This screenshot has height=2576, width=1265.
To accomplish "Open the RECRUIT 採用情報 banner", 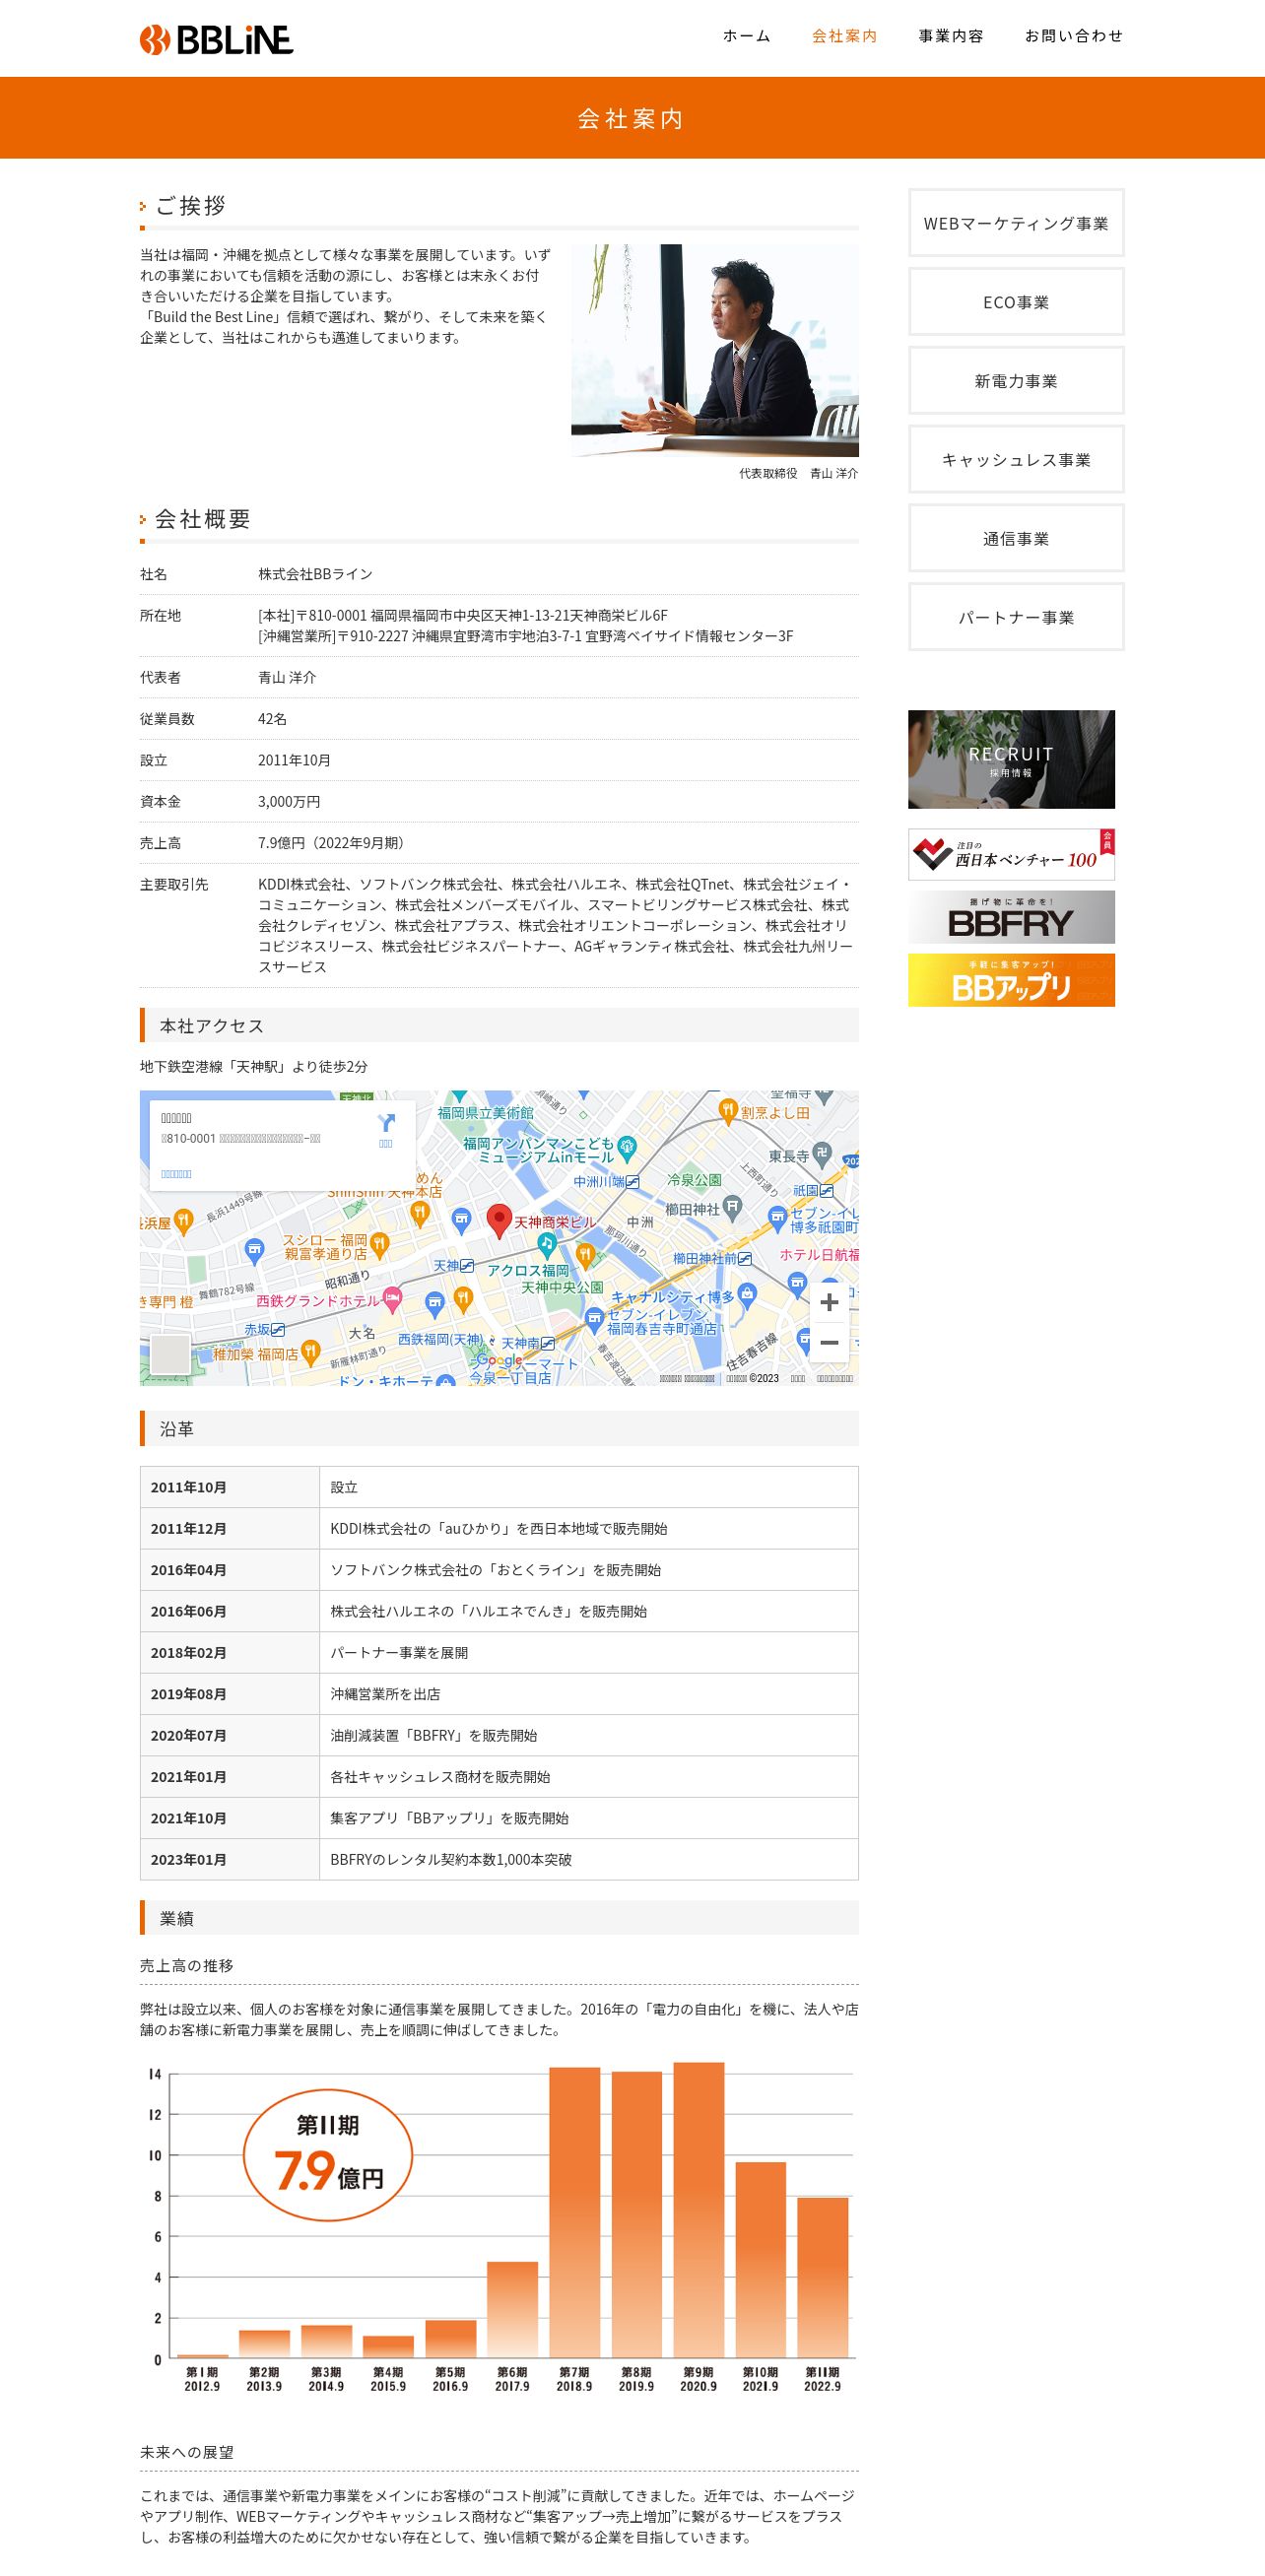I will 1011,760.
